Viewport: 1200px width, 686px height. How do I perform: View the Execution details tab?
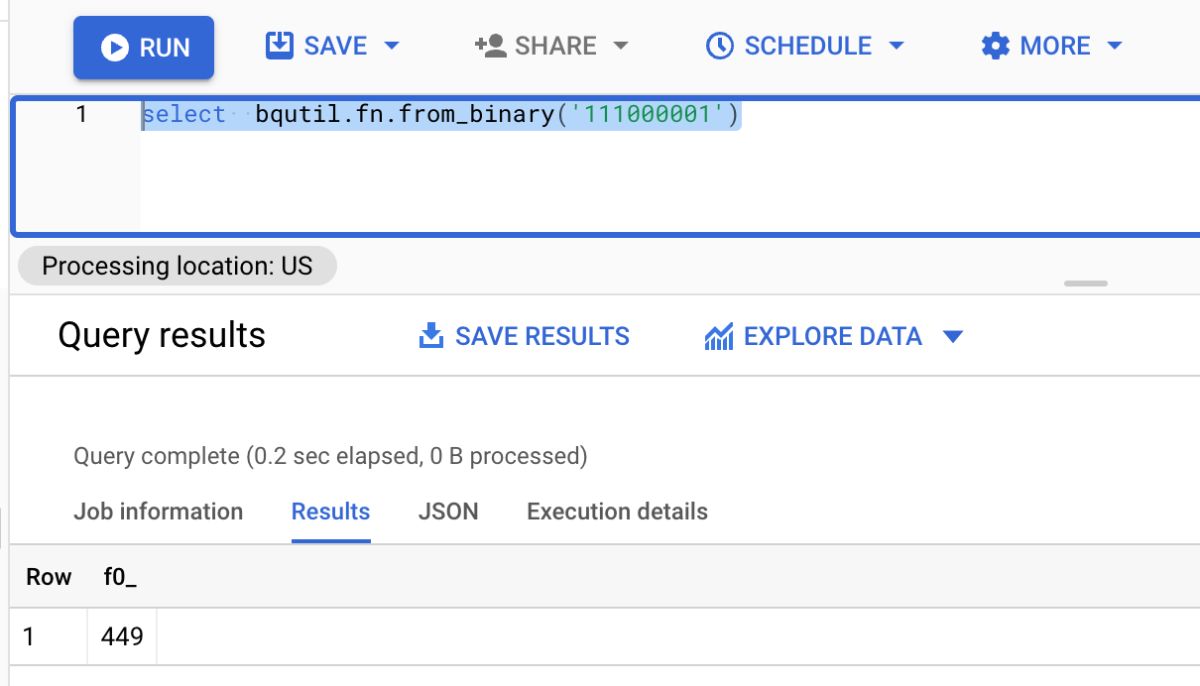pyautogui.click(x=617, y=511)
